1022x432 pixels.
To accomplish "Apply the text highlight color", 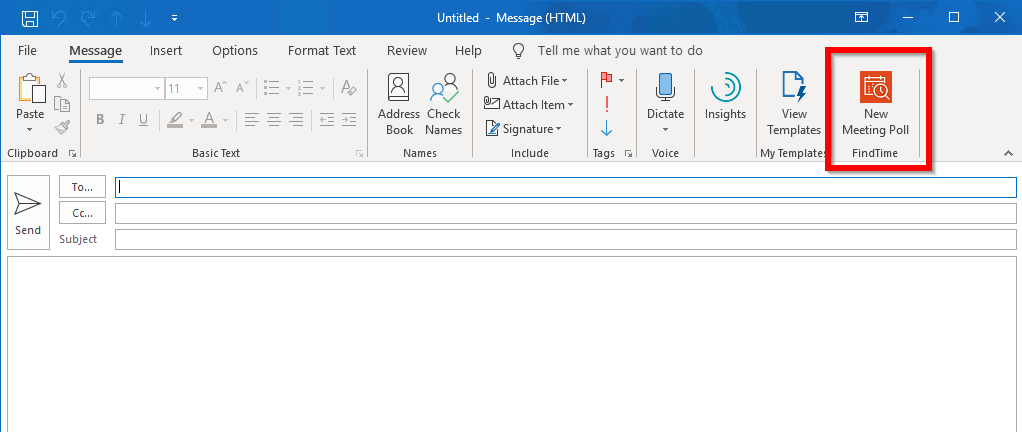I will click(175, 119).
